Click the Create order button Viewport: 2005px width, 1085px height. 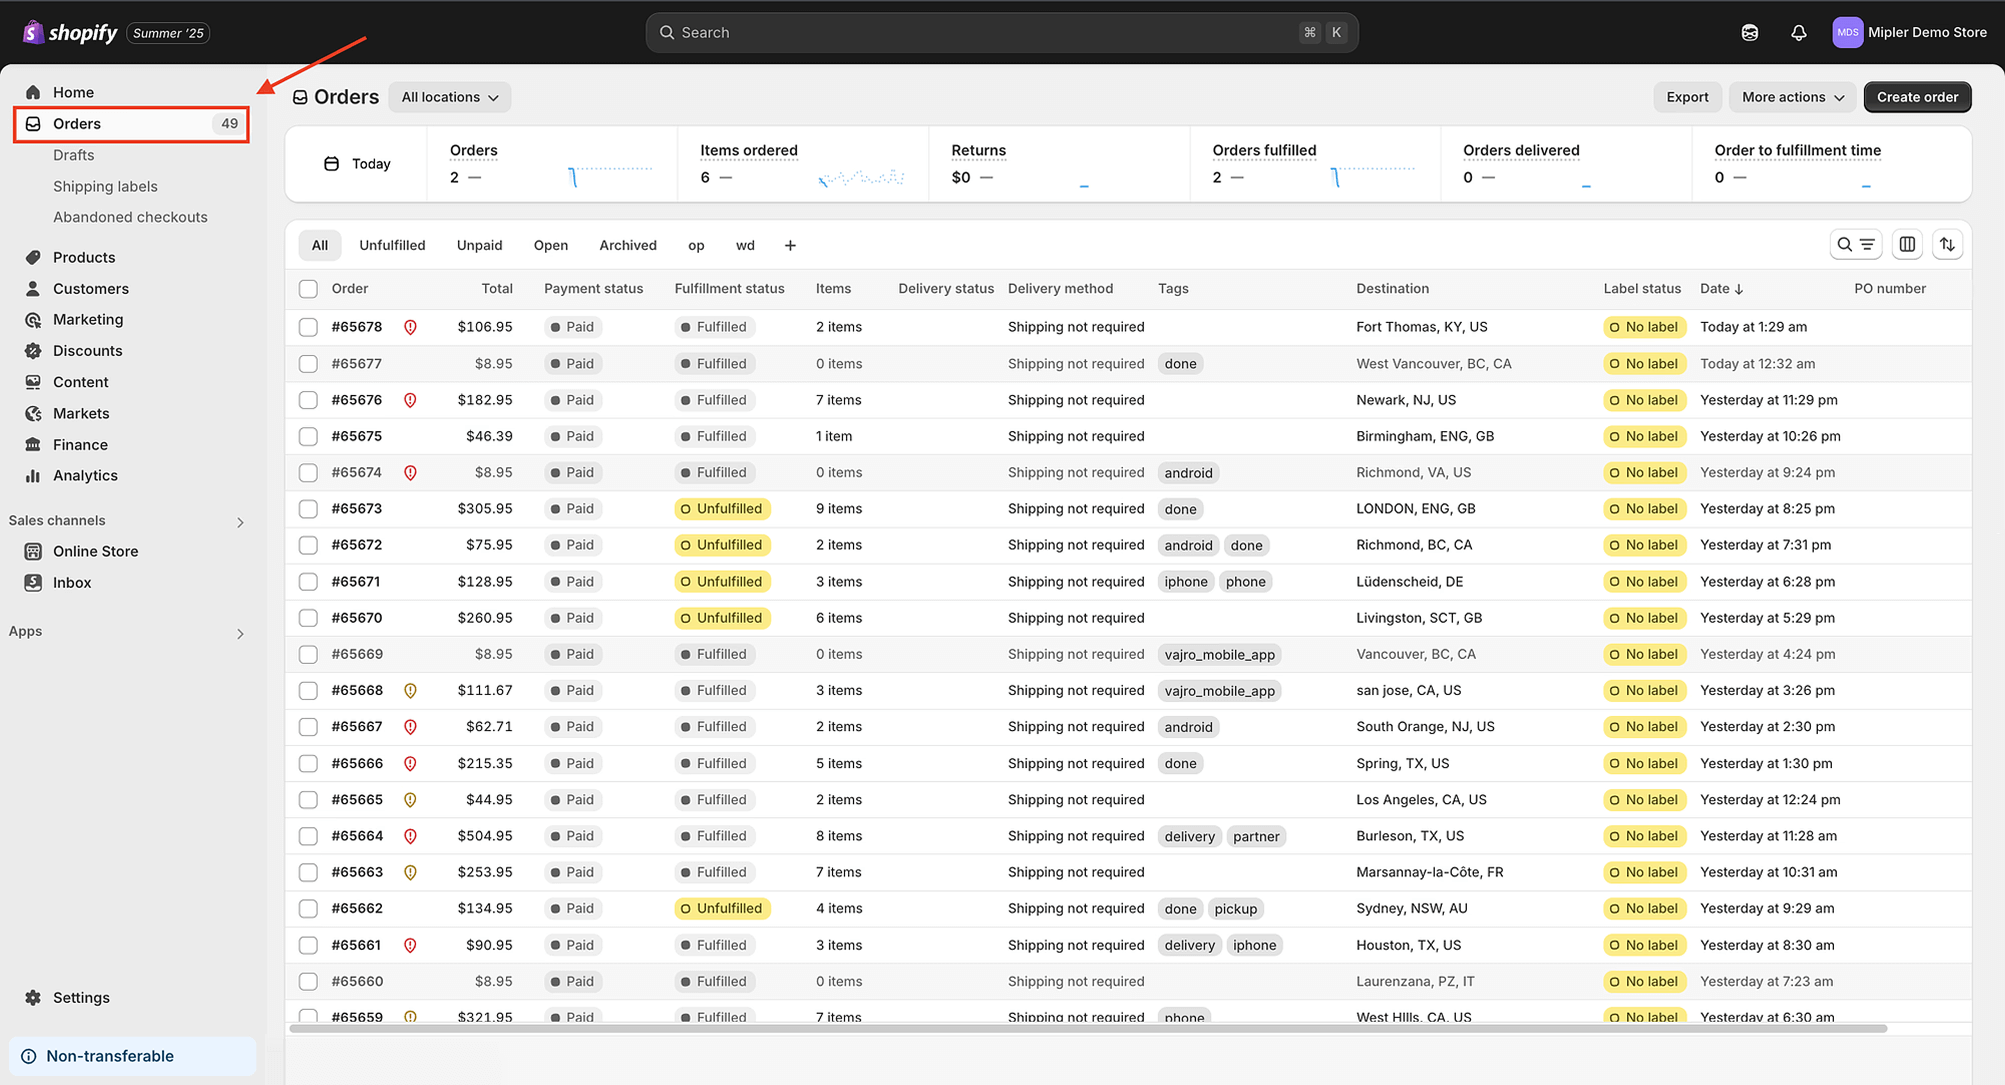pos(1916,97)
